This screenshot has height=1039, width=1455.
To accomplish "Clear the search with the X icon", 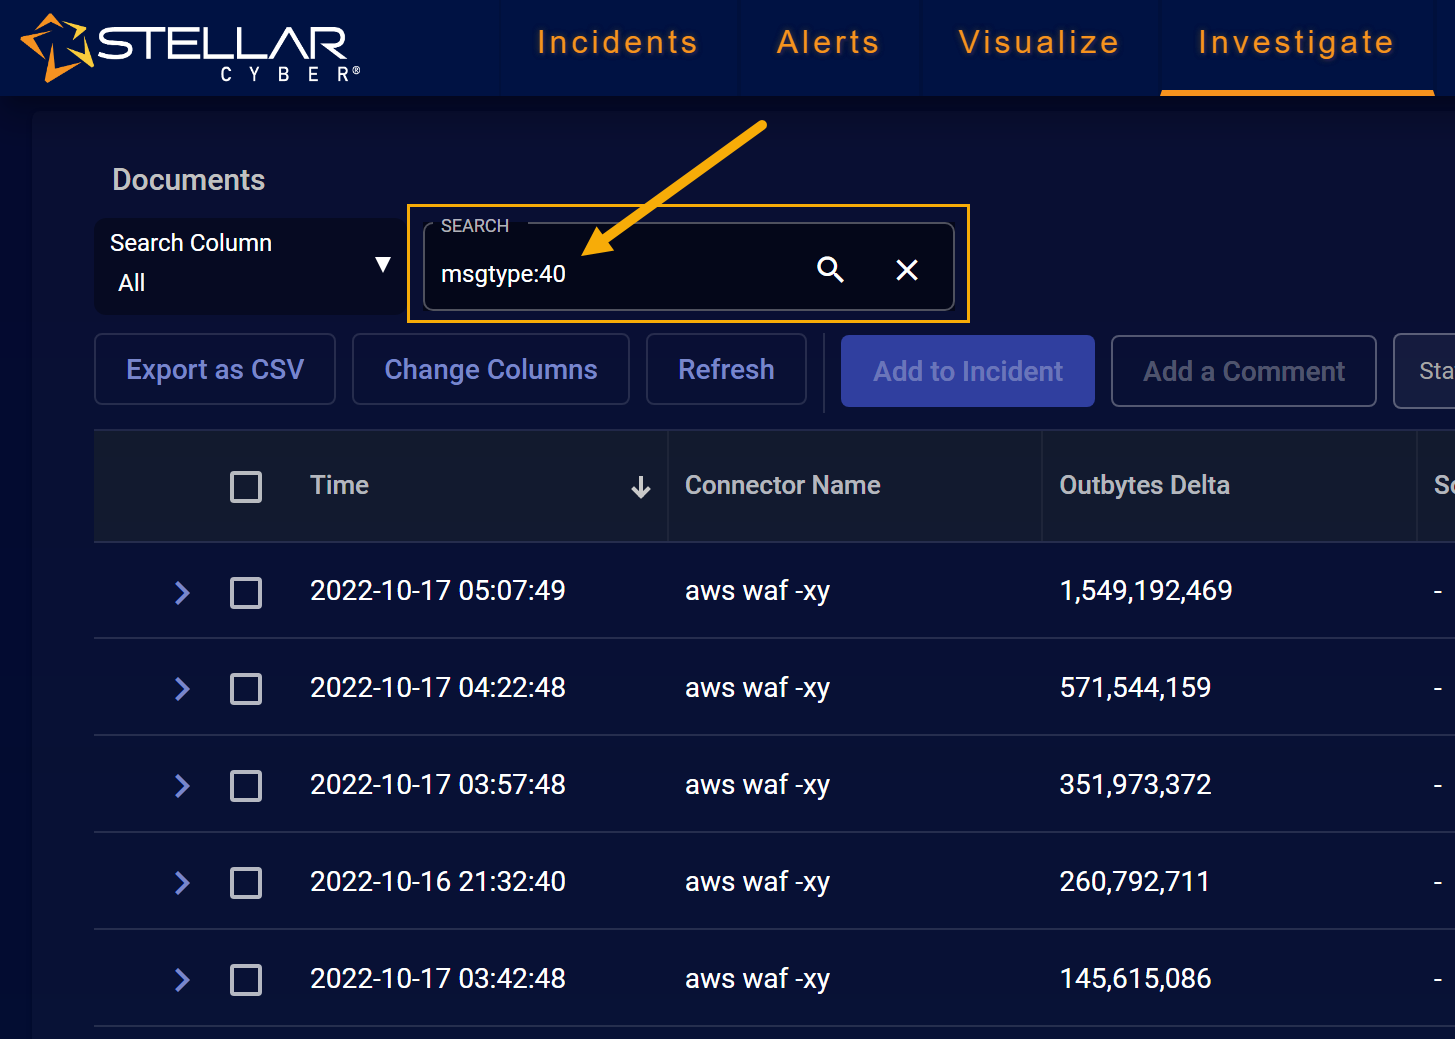I will point(907,270).
